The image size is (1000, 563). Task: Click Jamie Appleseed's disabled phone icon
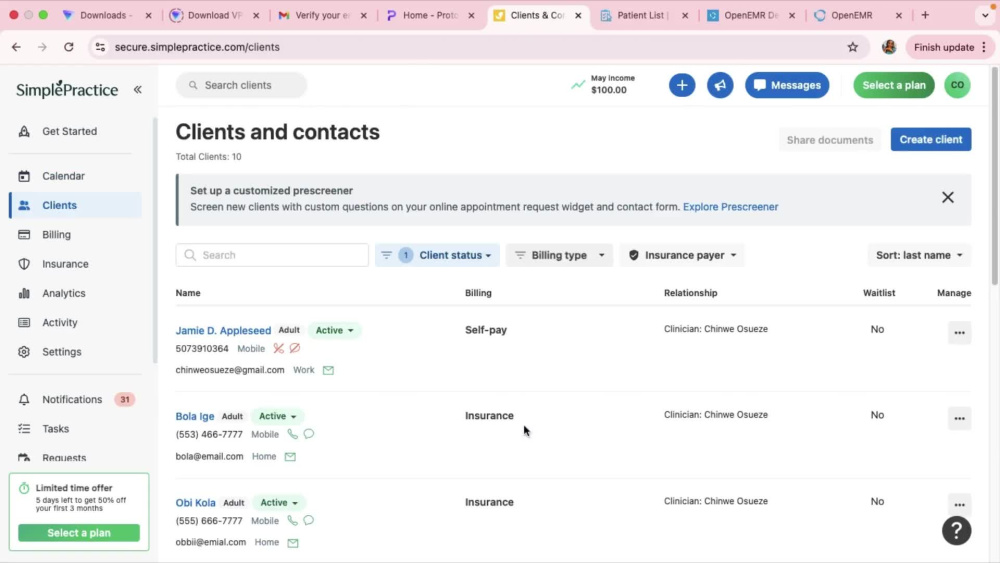(279, 348)
